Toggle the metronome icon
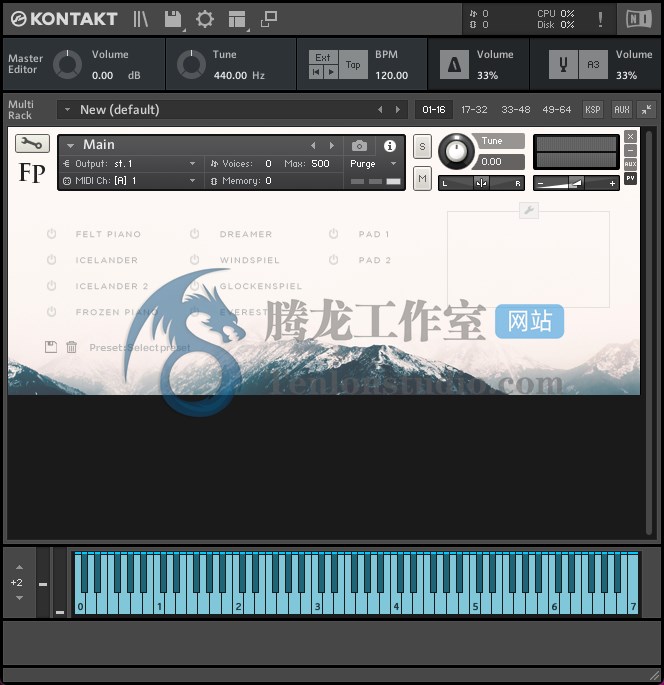Image resolution: width=664 pixels, height=685 pixels. pyautogui.click(x=454, y=65)
